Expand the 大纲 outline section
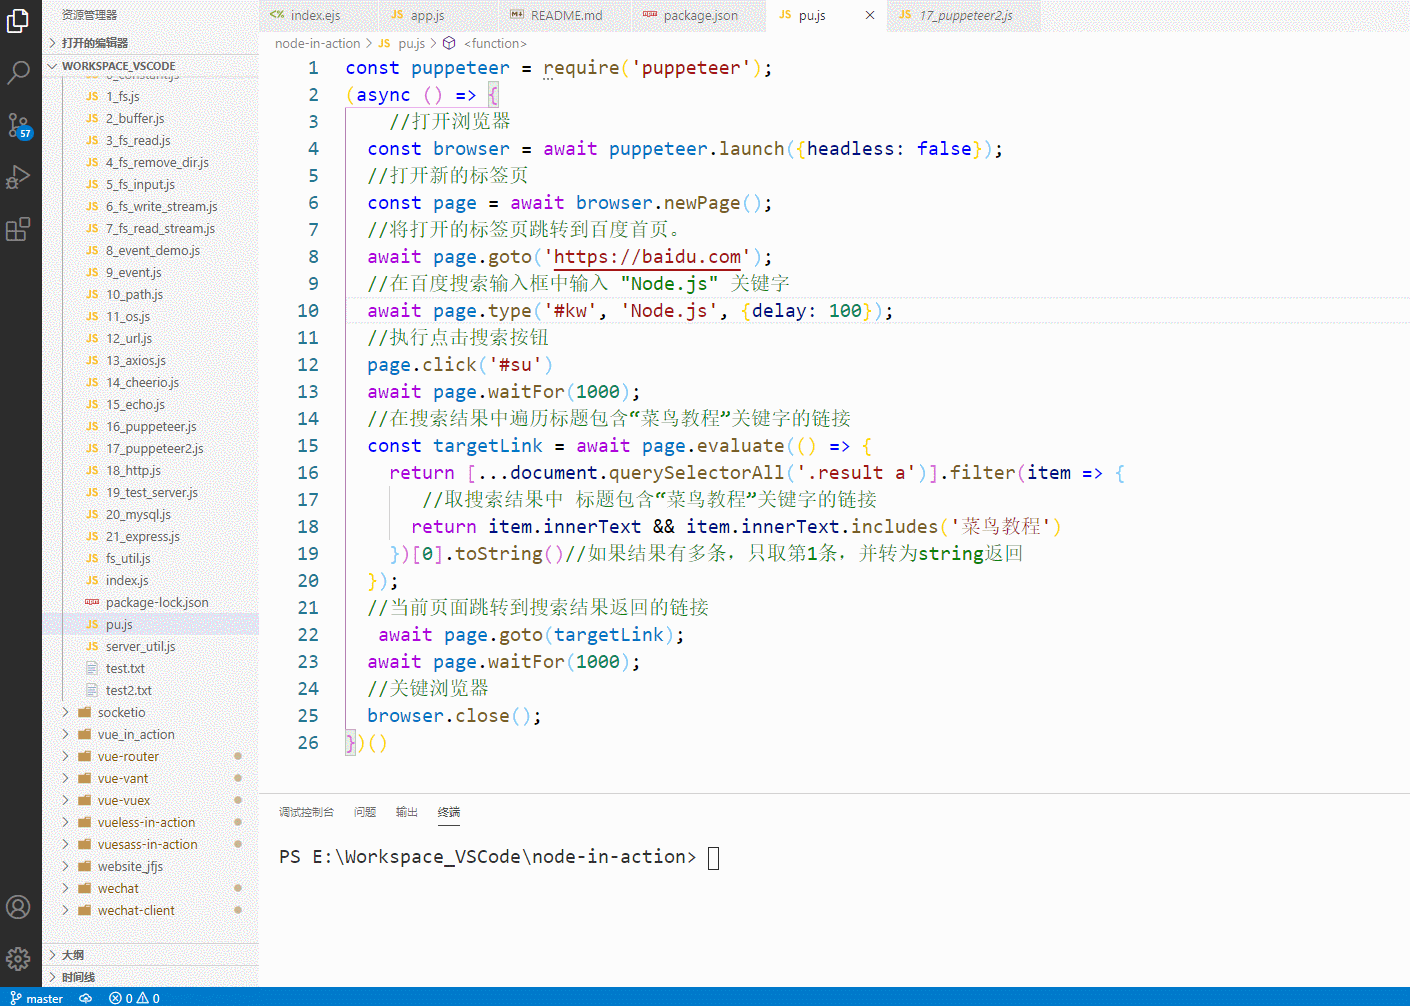 tap(150, 955)
